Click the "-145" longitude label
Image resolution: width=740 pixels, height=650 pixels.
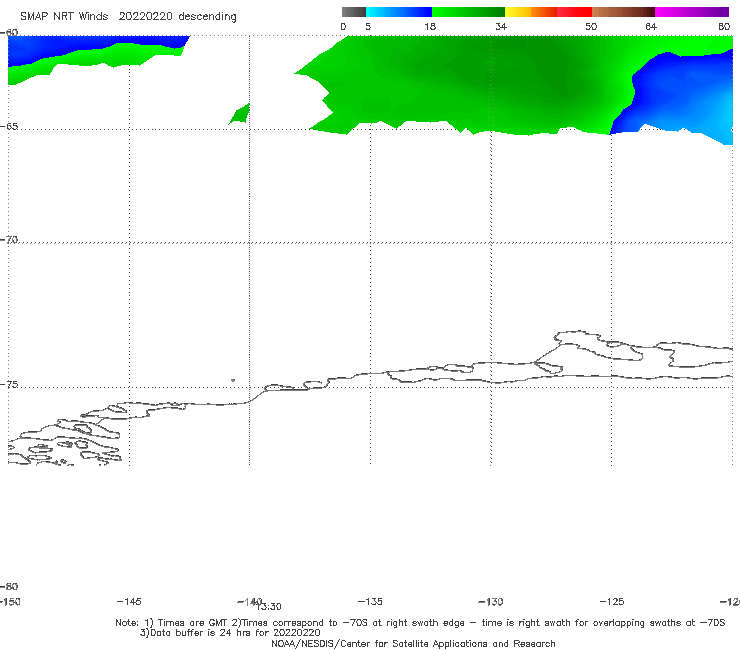(129, 602)
